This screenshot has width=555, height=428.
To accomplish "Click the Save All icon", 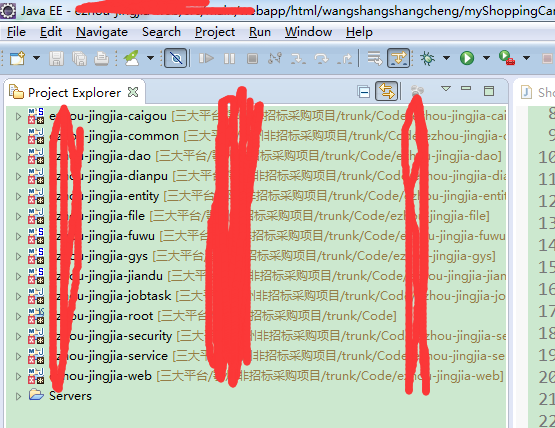I will pos(79,58).
